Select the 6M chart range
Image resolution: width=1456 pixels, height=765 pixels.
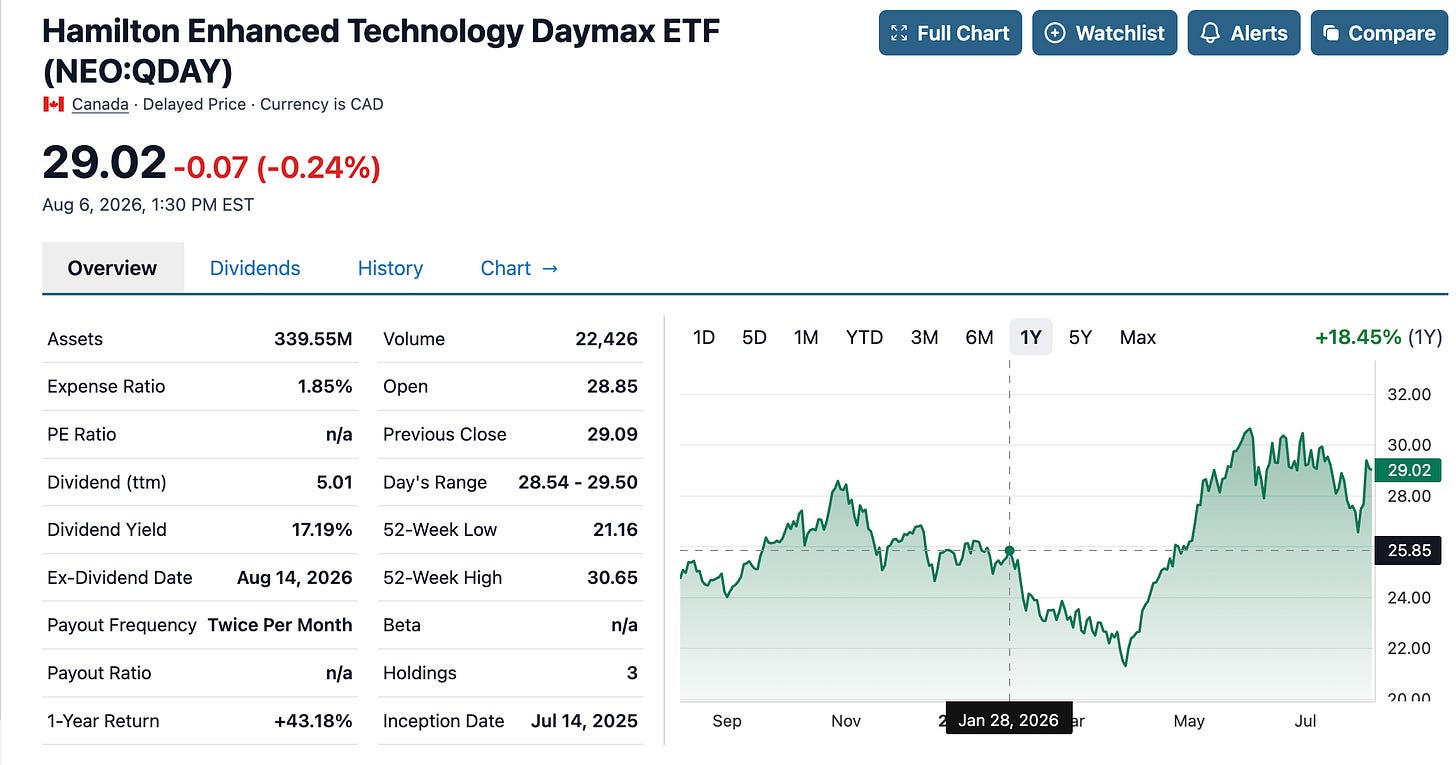pos(979,337)
